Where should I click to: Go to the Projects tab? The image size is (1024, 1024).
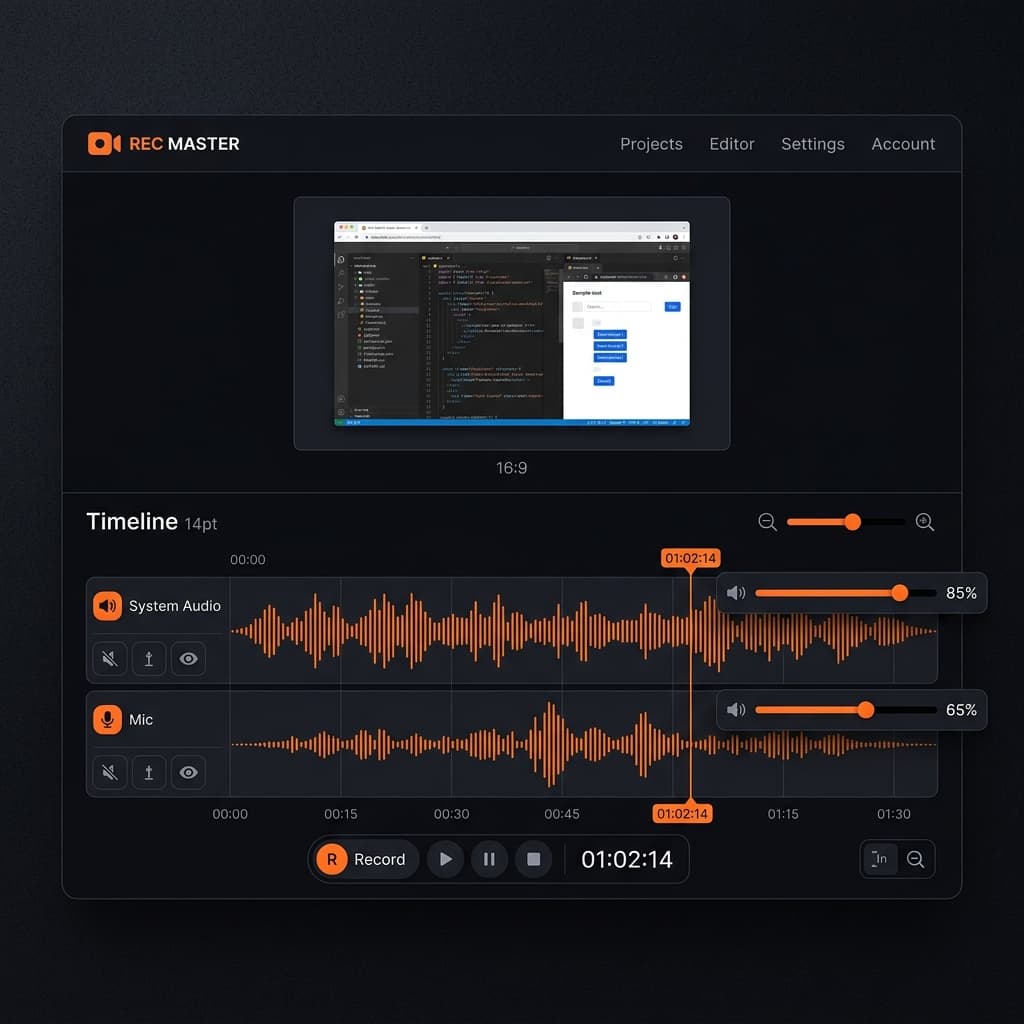[651, 144]
